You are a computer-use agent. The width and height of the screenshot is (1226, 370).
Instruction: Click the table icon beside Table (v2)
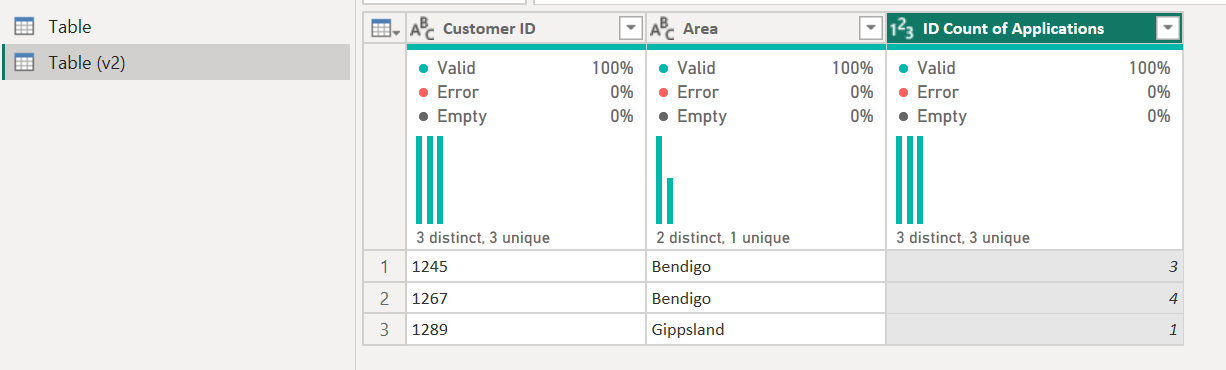(24, 63)
